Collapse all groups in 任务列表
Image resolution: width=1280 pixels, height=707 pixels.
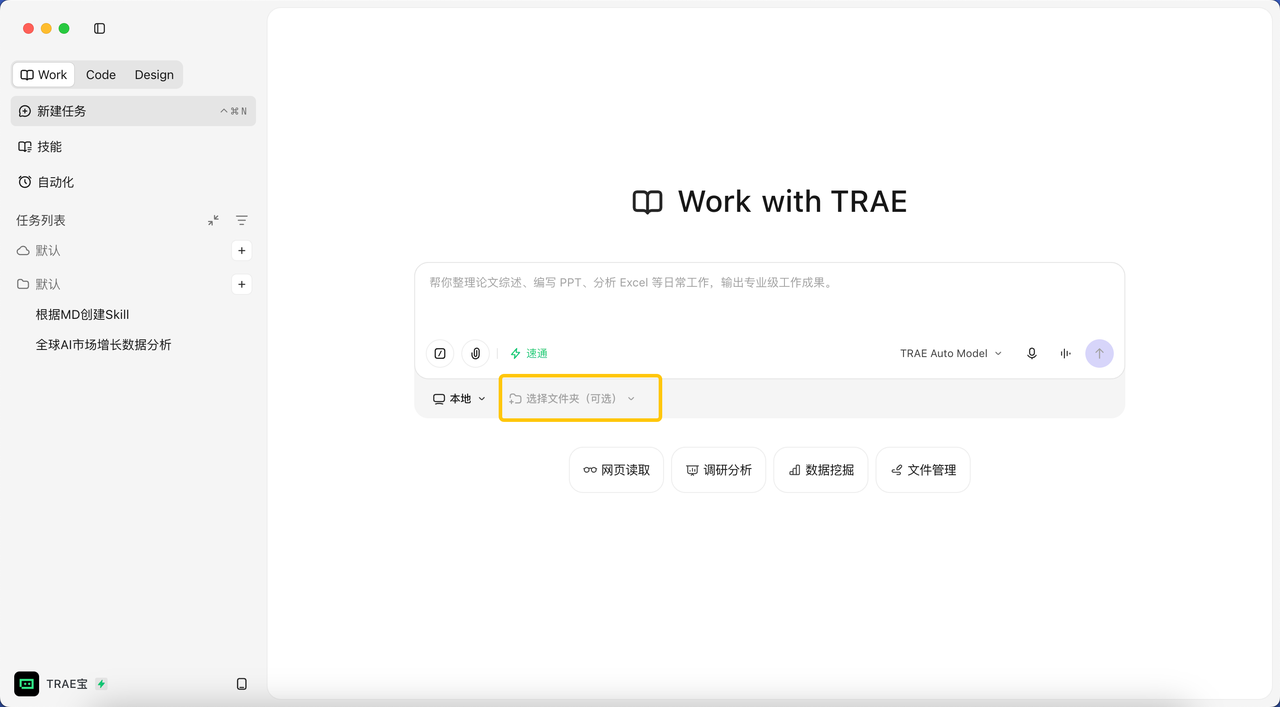(x=213, y=220)
